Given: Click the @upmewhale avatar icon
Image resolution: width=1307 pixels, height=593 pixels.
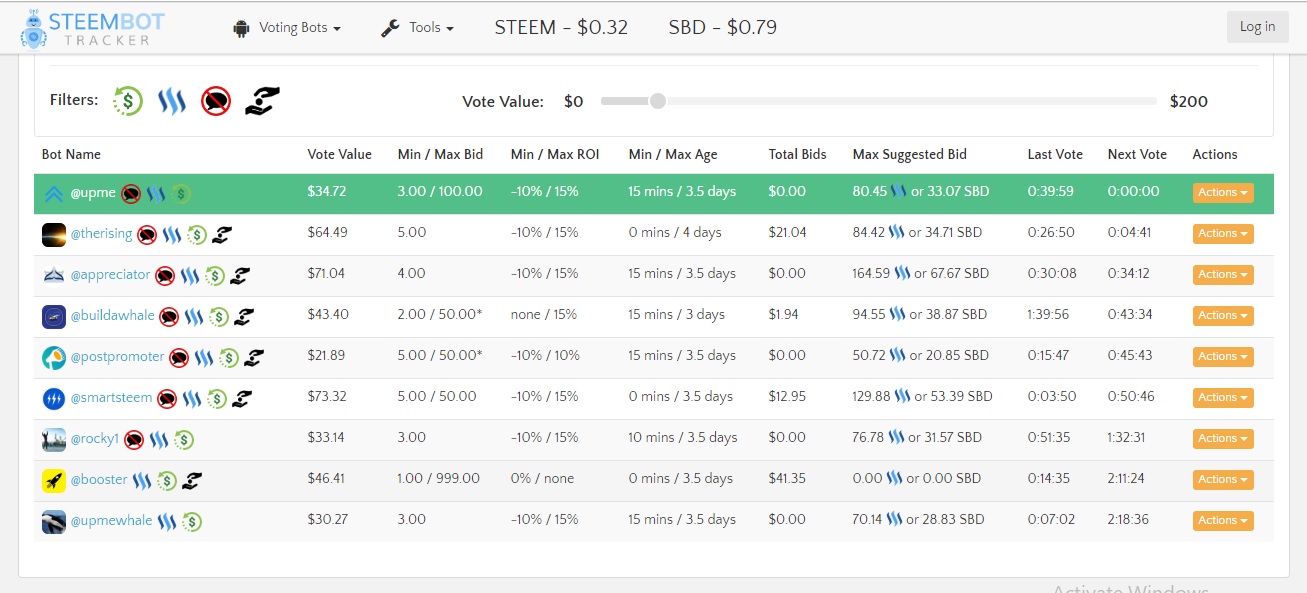Looking at the screenshot, I should 54,521.
